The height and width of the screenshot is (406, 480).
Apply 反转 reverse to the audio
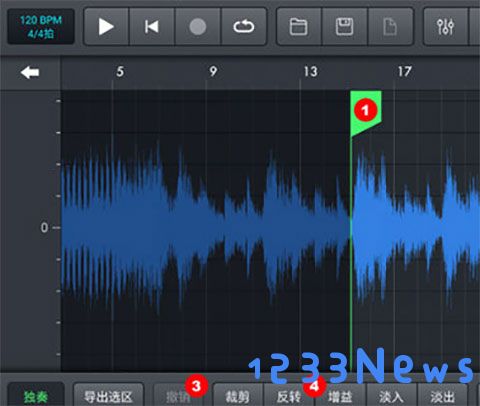[289, 397]
